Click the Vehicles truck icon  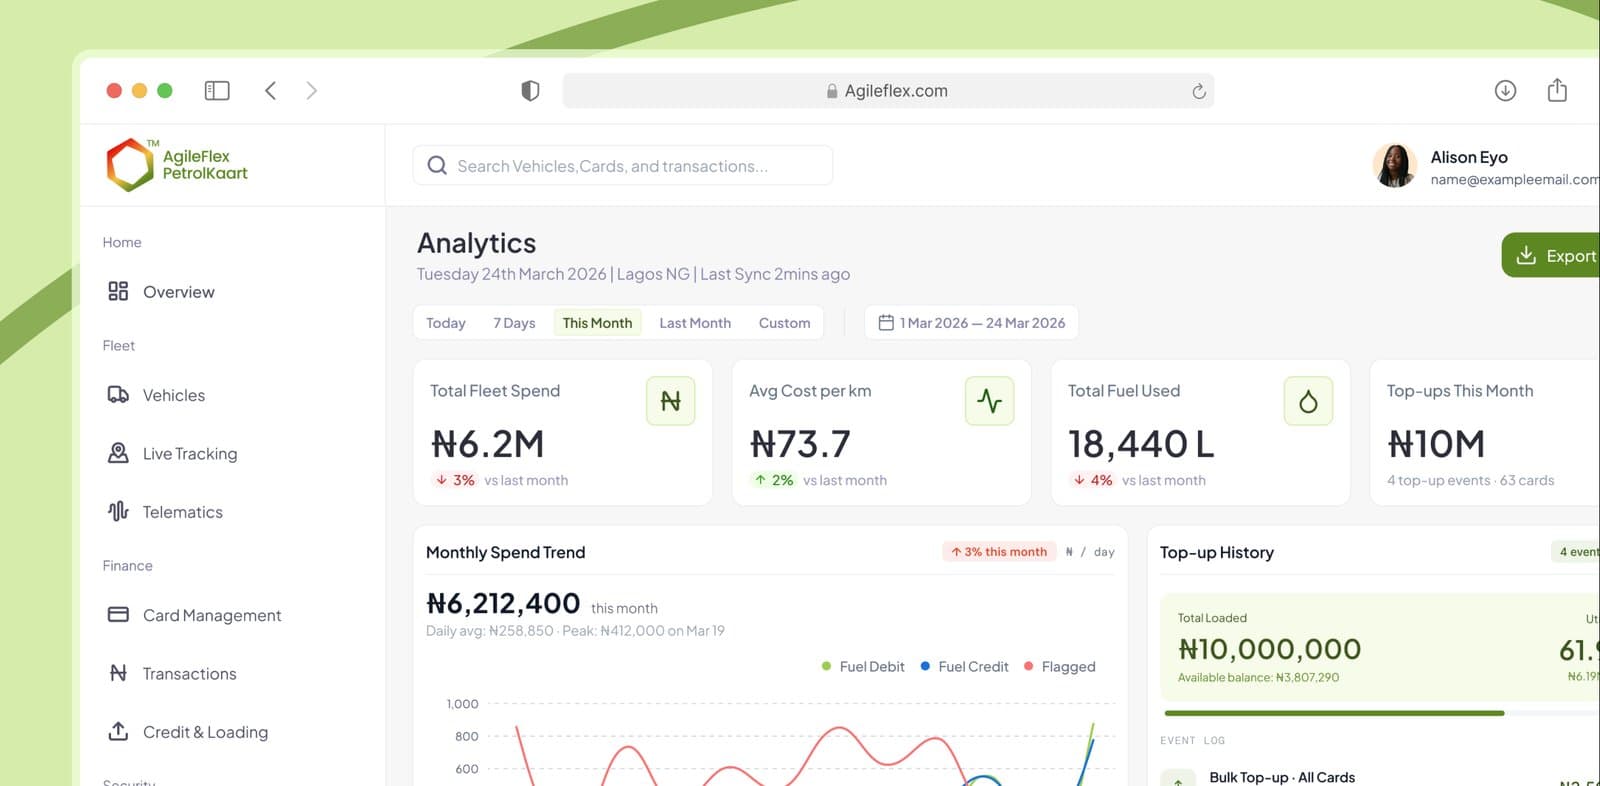[118, 394]
